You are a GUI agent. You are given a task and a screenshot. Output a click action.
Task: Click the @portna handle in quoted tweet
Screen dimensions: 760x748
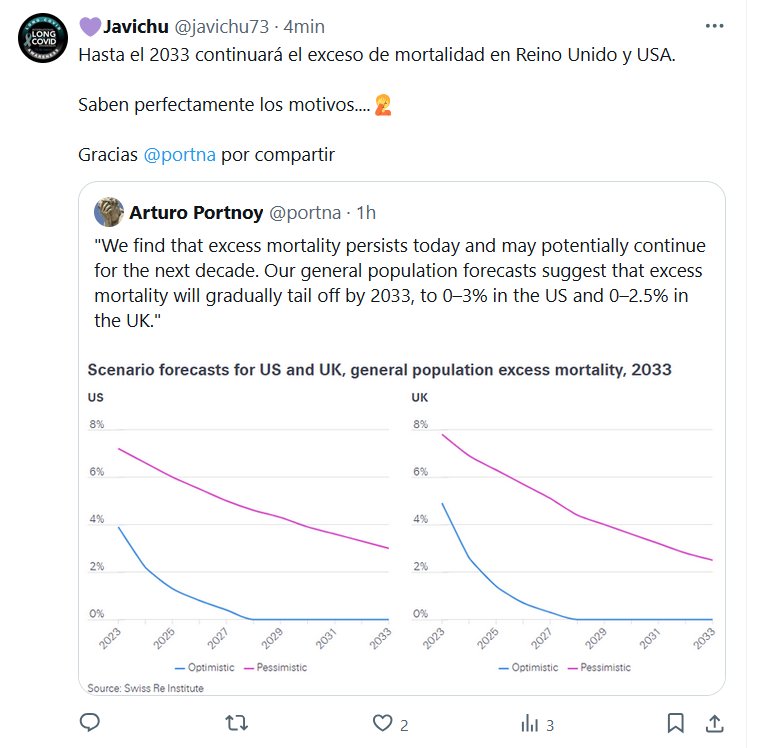(x=305, y=212)
